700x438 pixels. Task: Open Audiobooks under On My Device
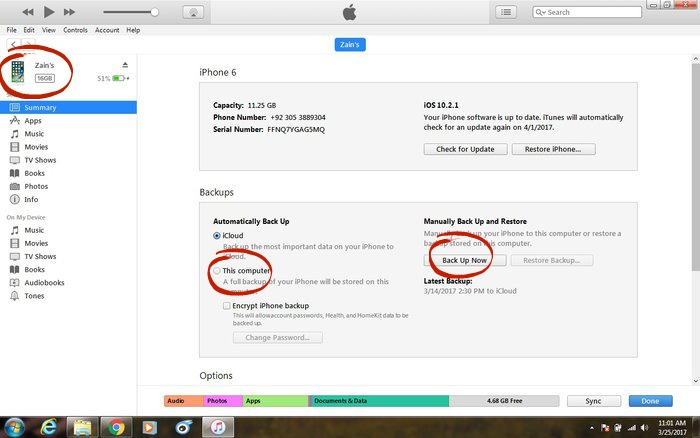pyautogui.click(x=44, y=283)
